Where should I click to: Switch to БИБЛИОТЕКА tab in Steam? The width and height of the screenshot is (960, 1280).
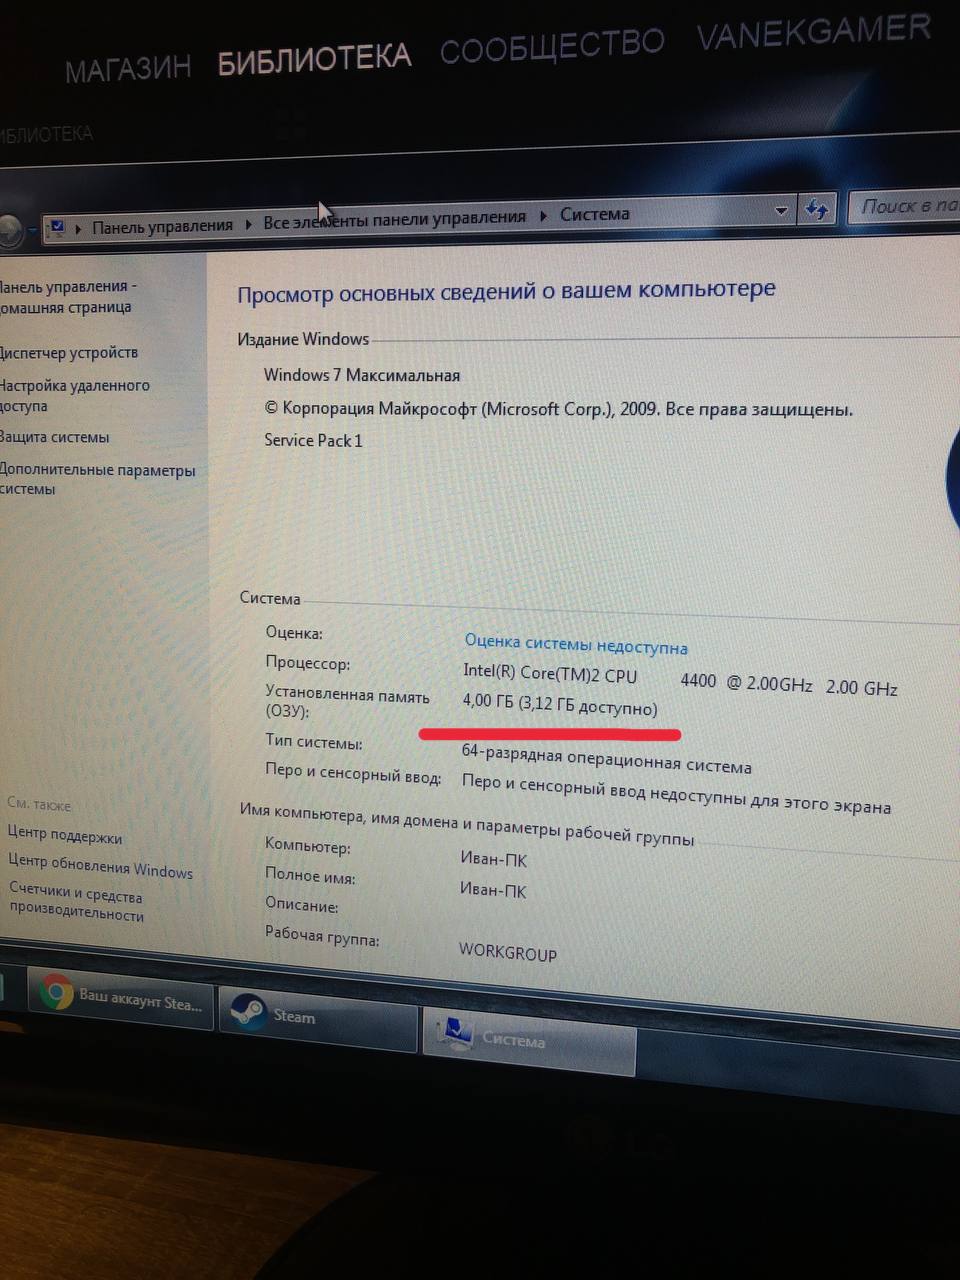pyautogui.click(x=314, y=58)
